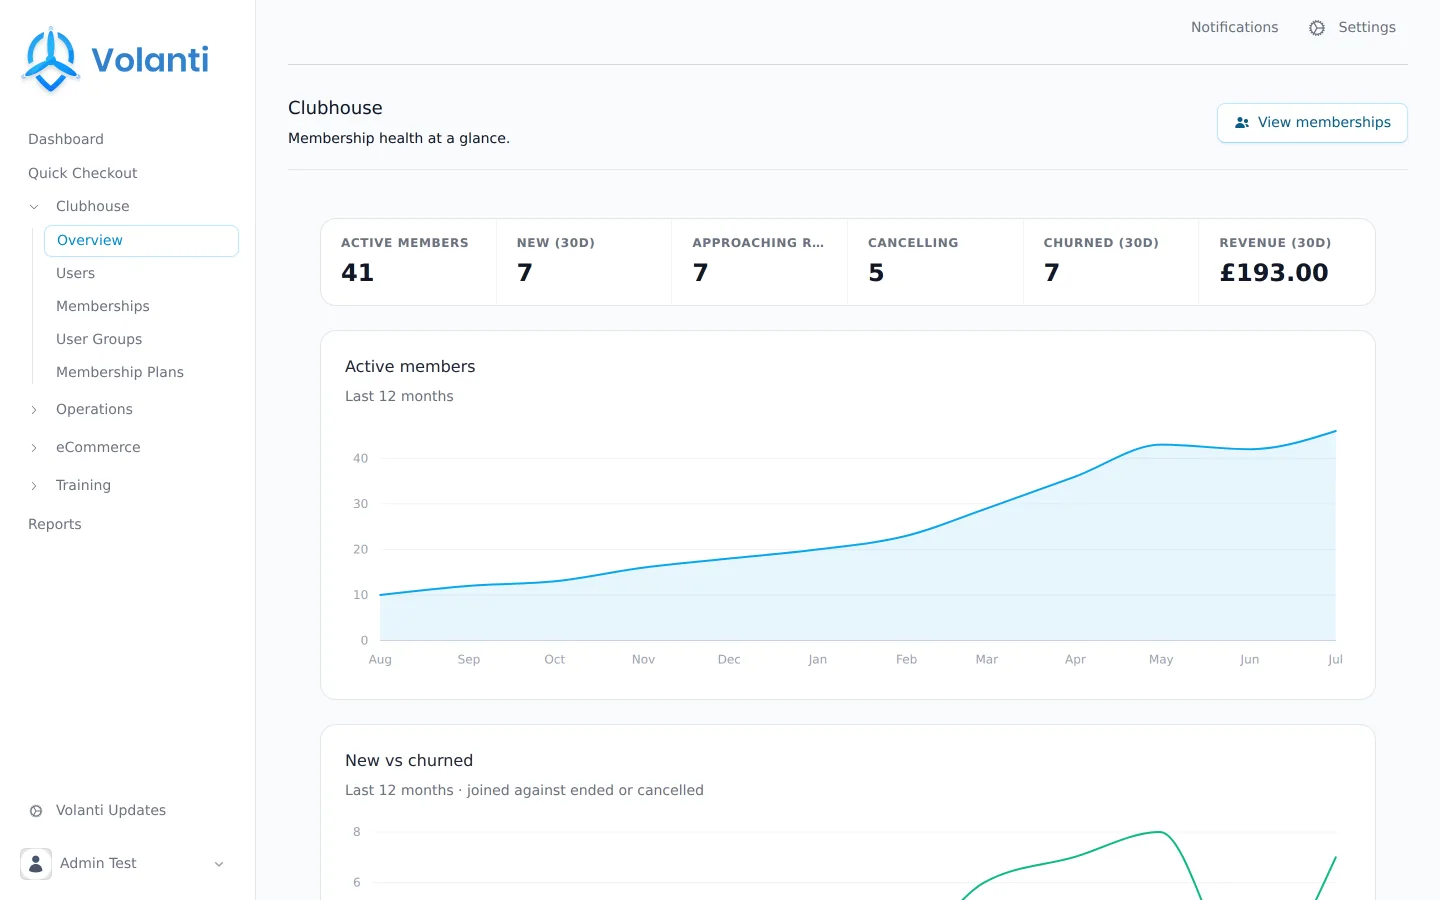
Task: Open the Memberships sidebar item
Action: (x=103, y=306)
